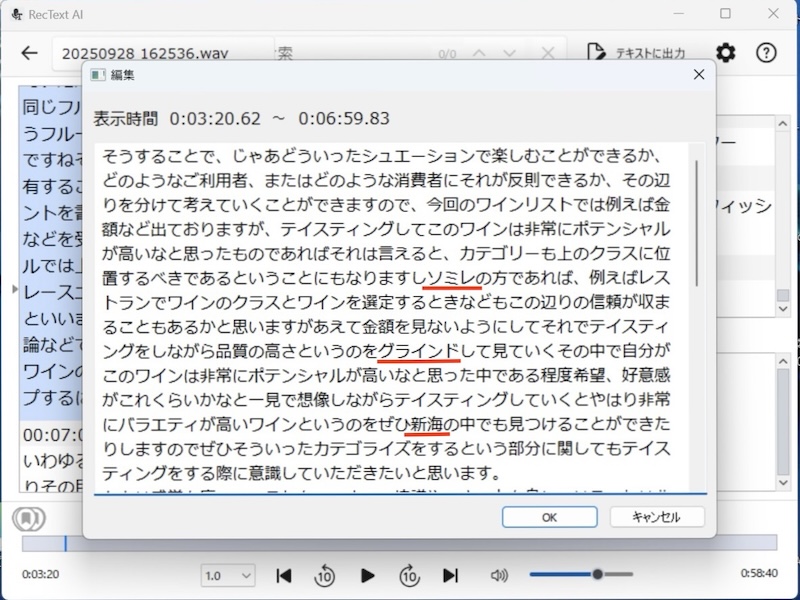
Task: Click the back arrow icon
Action: tap(29, 53)
